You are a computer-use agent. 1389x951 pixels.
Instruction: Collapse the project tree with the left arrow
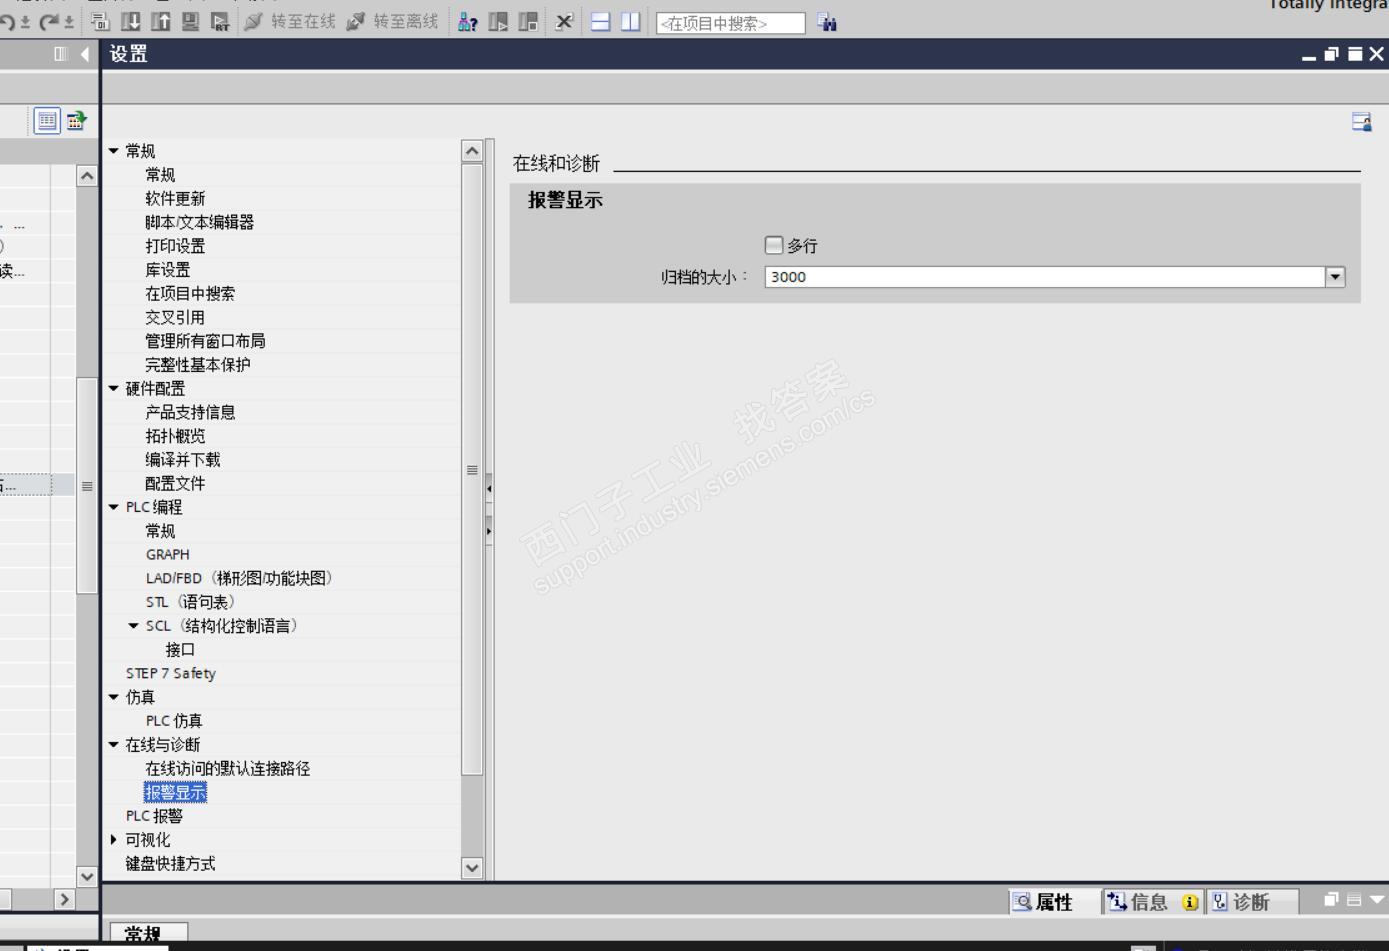point(84,54)
